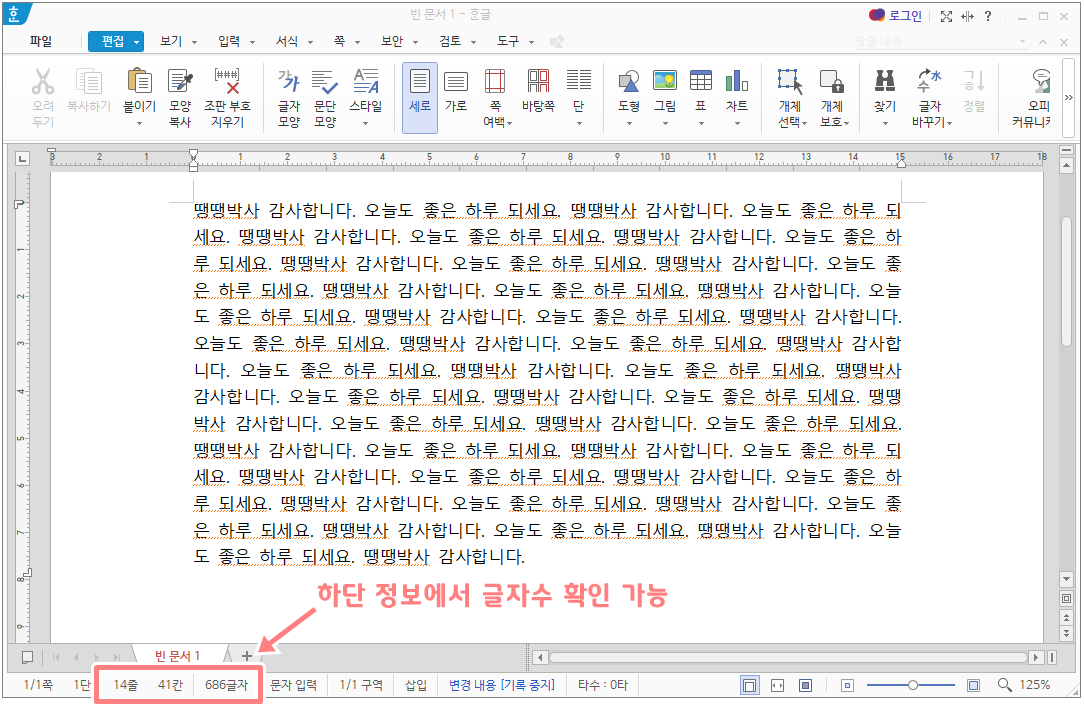Select the 찾기 (Find) binoculars icon

[883, 90]
